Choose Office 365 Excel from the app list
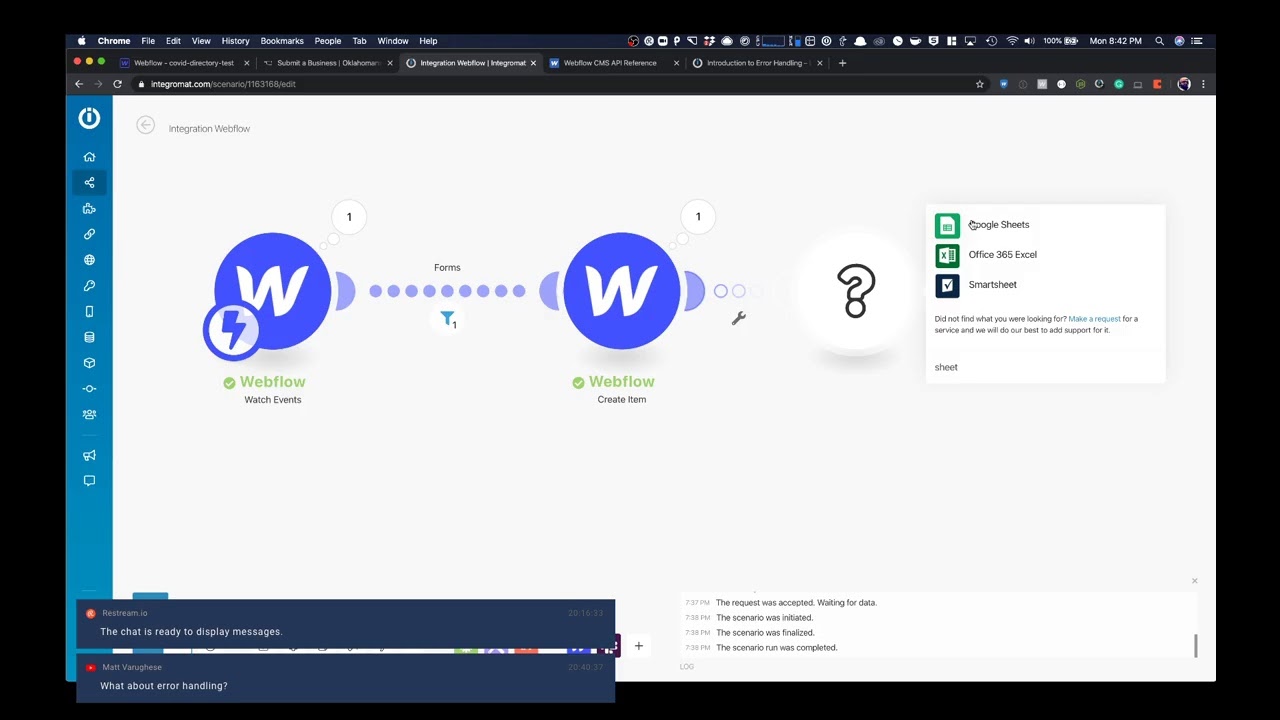The height and width of the screenshot is (720, 1280). (x=1045, y=255)
